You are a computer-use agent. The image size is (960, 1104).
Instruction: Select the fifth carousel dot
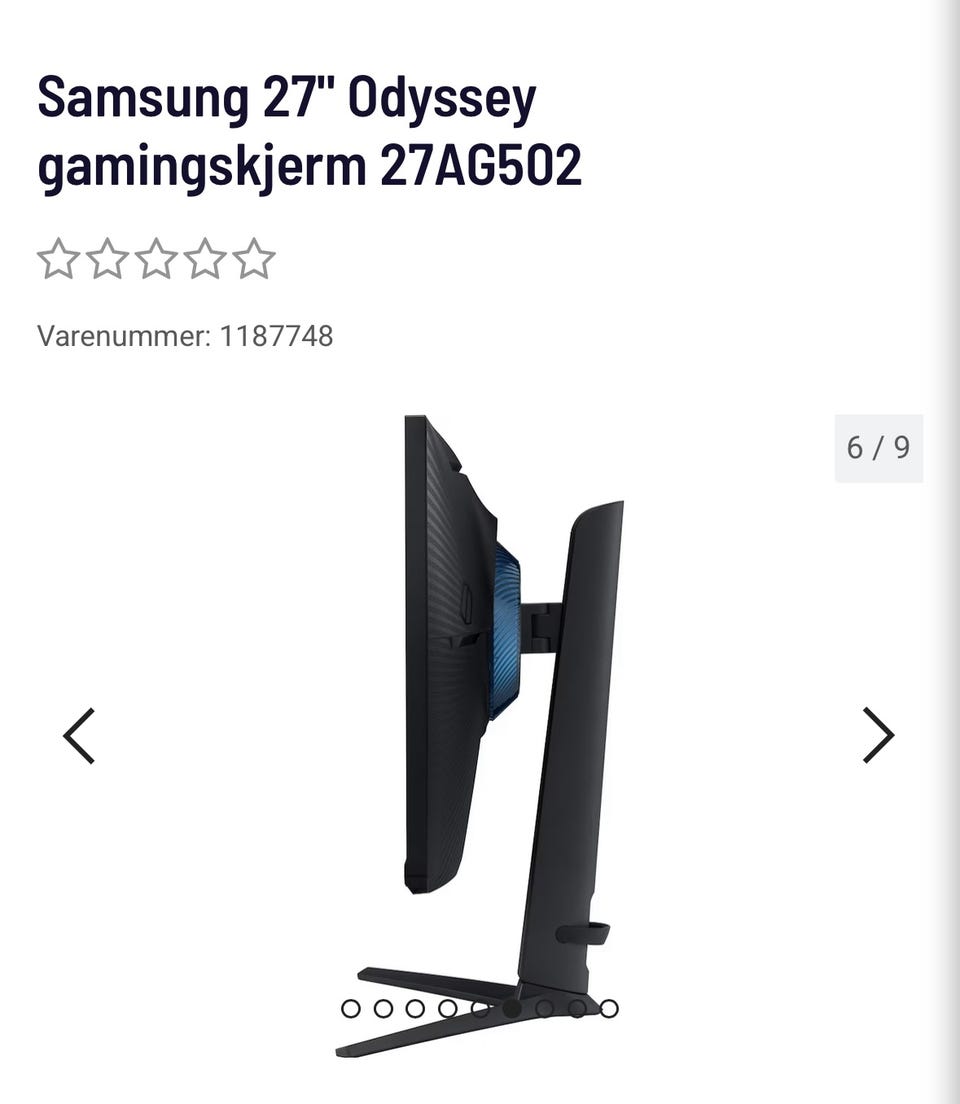point(480,1009)
